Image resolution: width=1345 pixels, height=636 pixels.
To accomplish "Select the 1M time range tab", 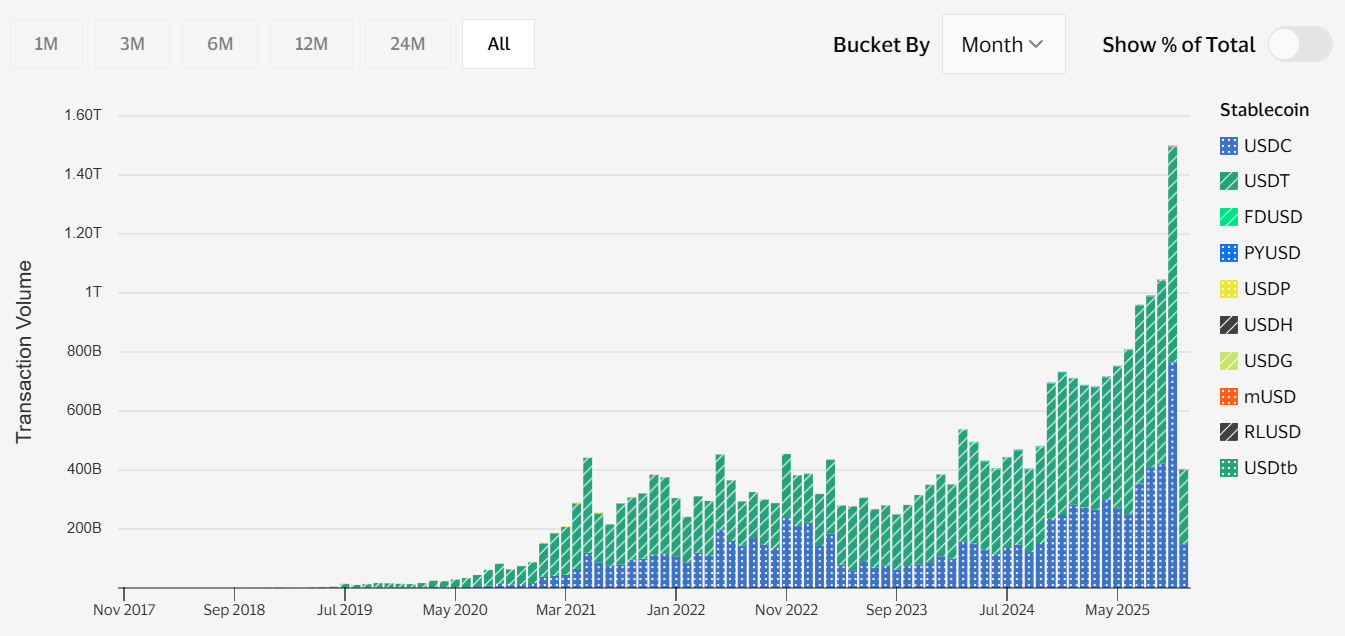I will coord(46,44).
